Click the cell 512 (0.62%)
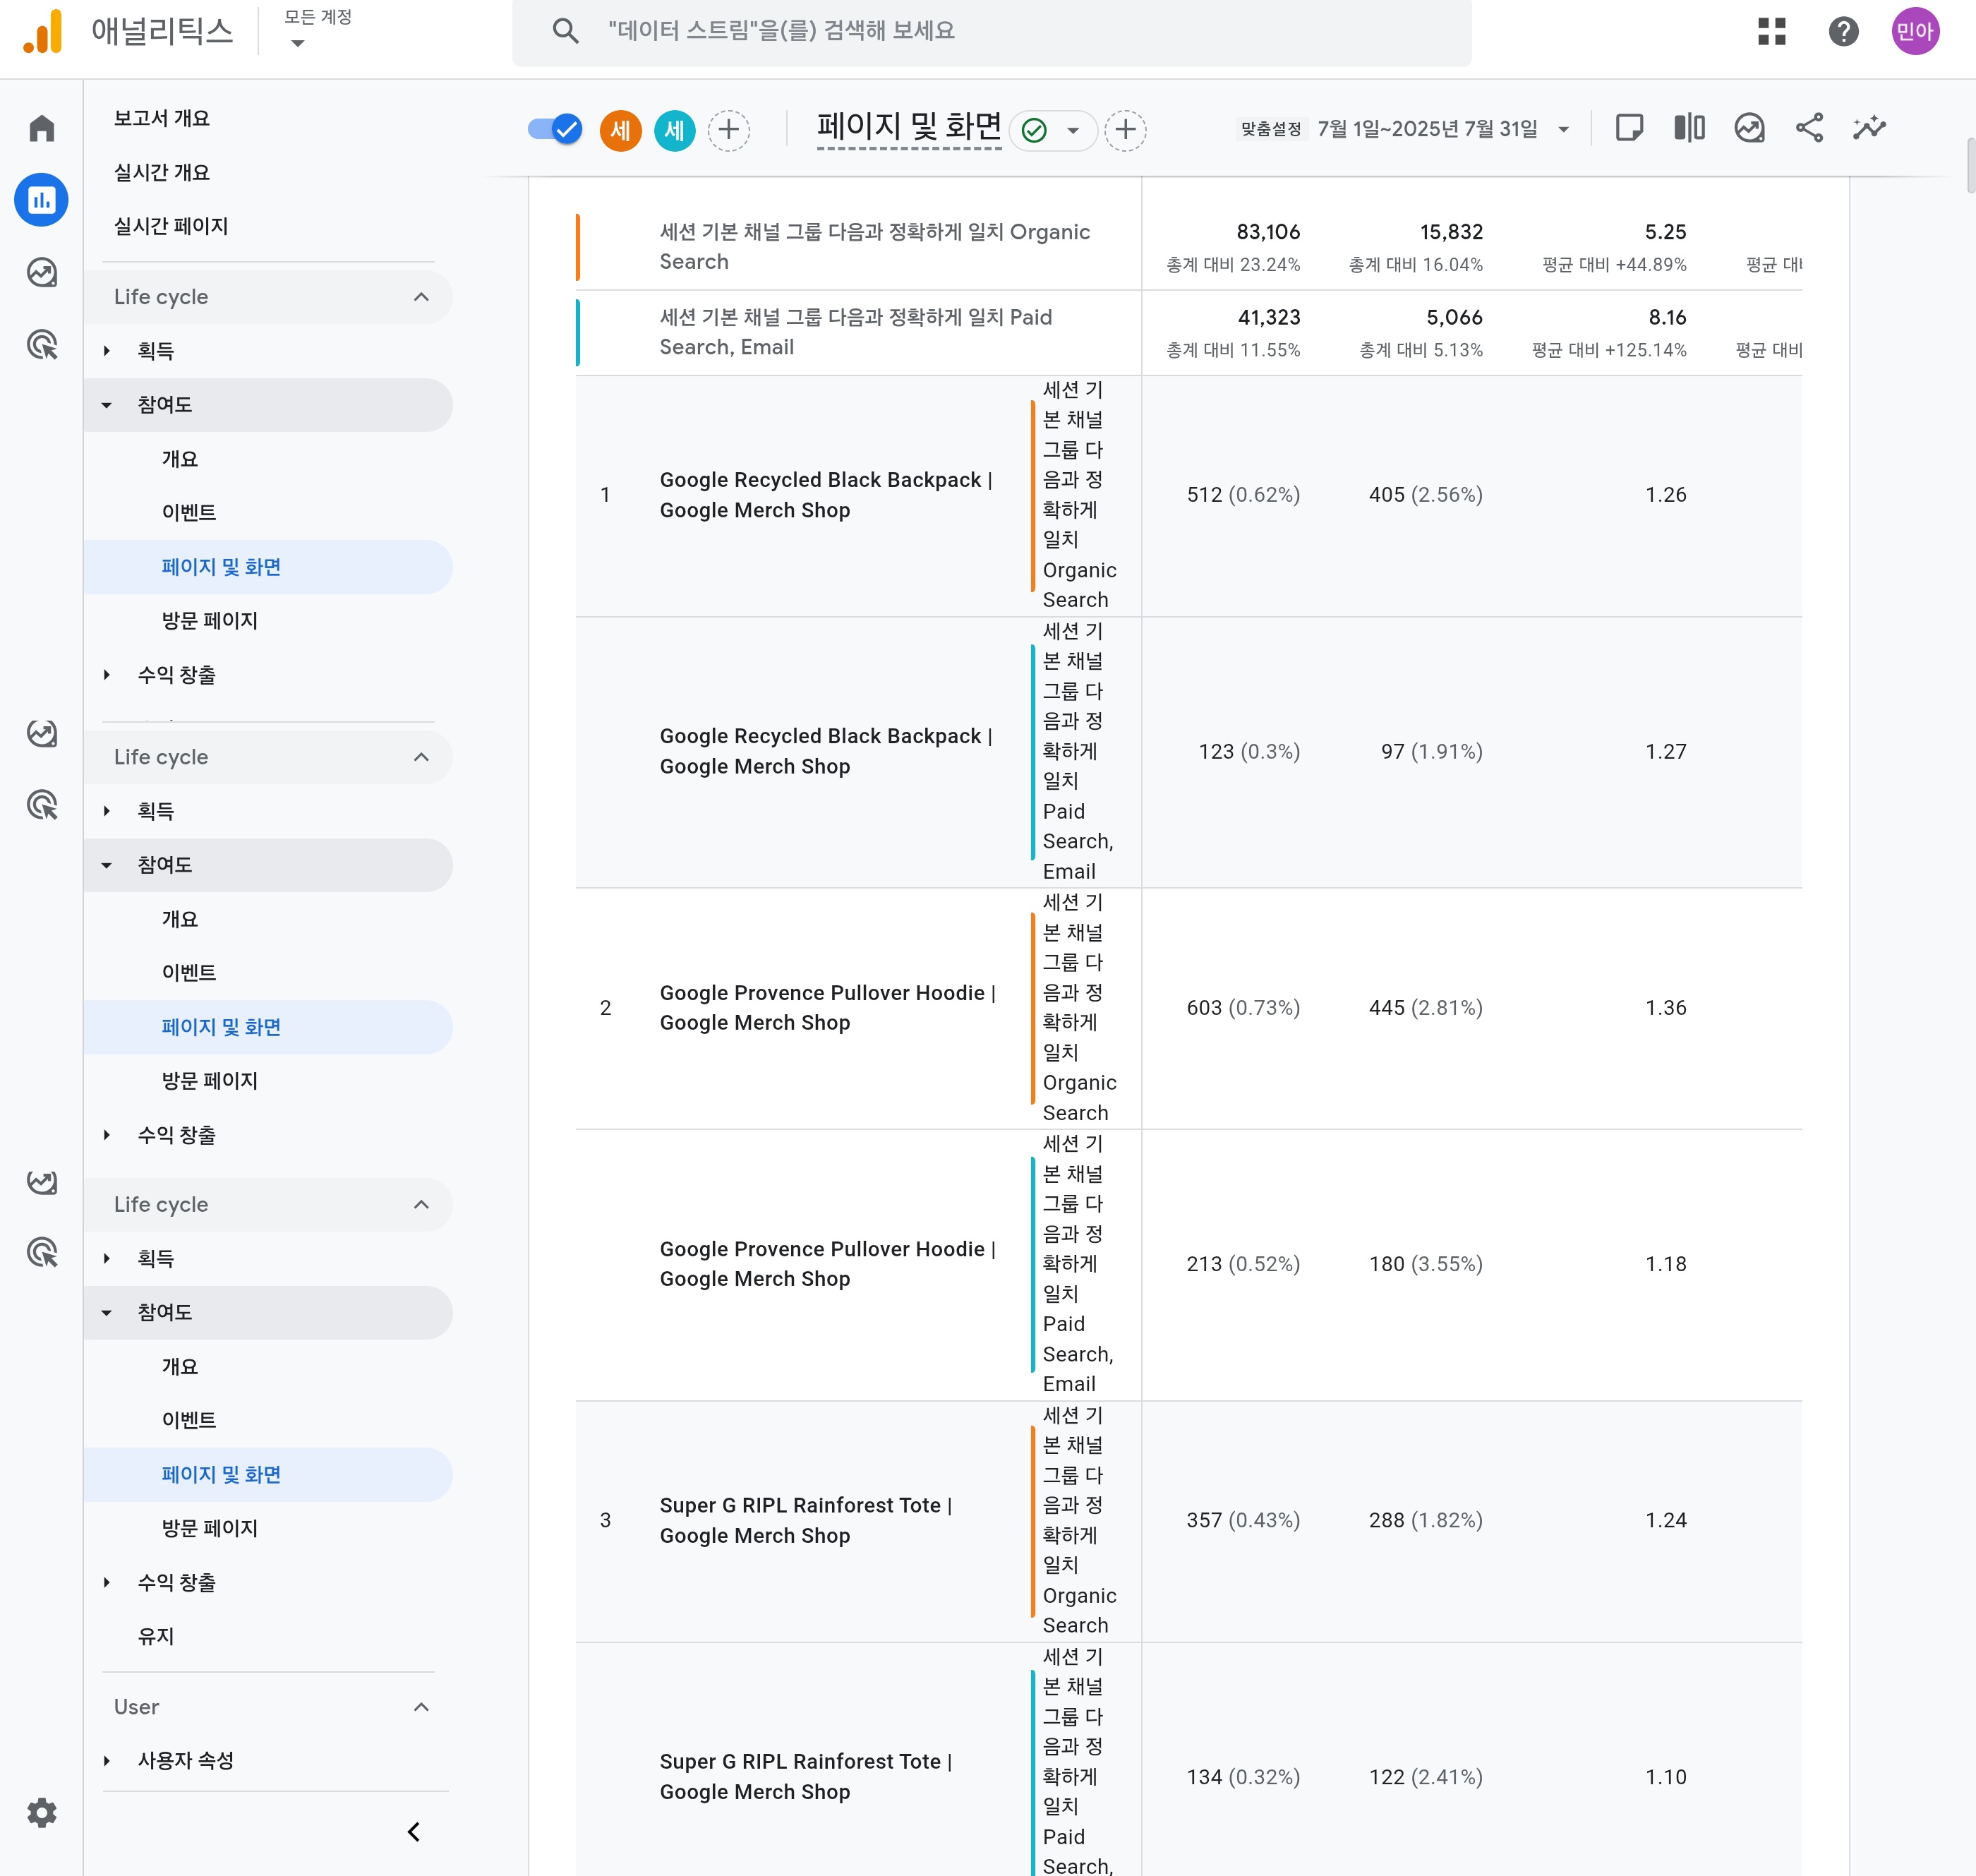This screenshot has width=1976, height=1876. [1243, 495]
